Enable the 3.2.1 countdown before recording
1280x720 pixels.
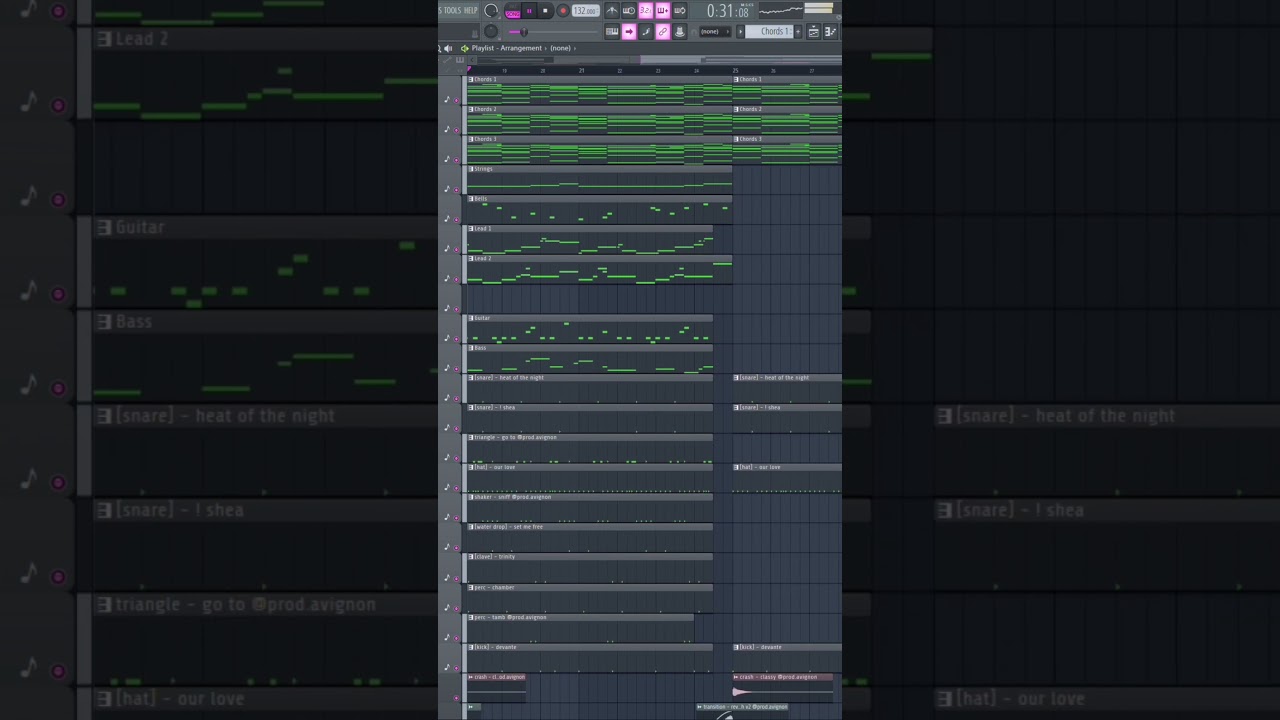pyautogui.click(x=646, y=11)
